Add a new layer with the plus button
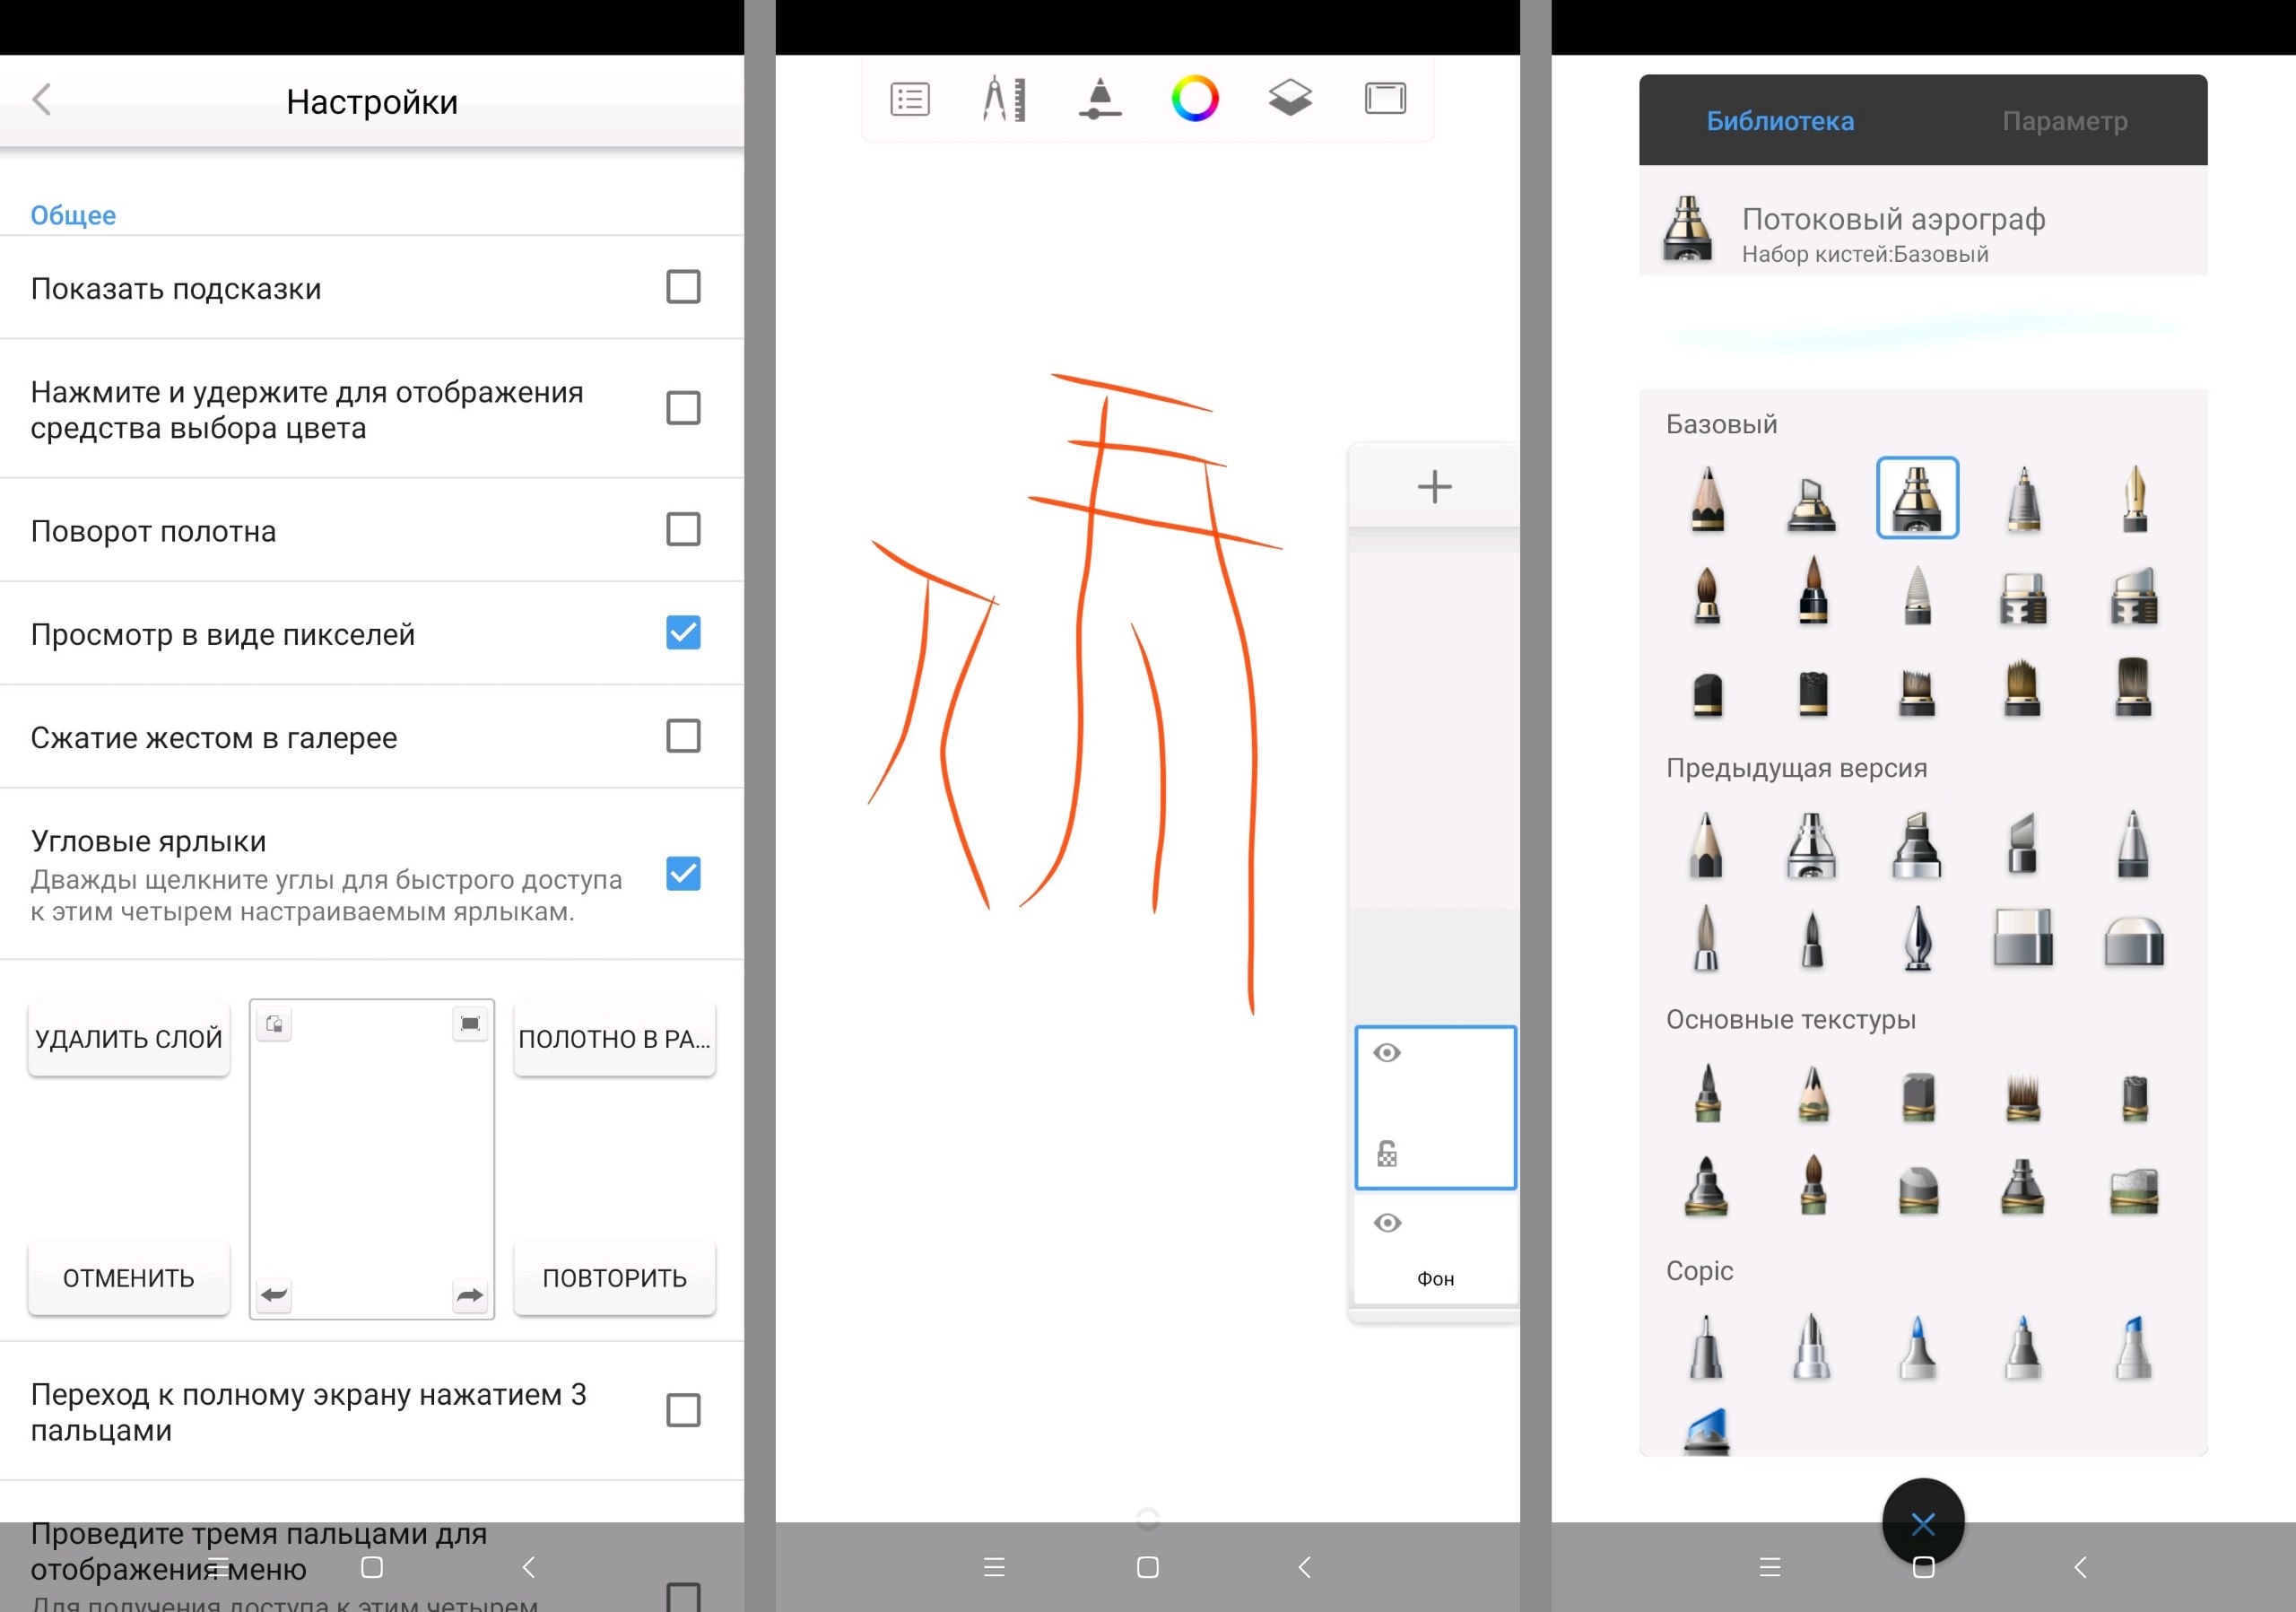2296x1612 pixels. 1434,487
